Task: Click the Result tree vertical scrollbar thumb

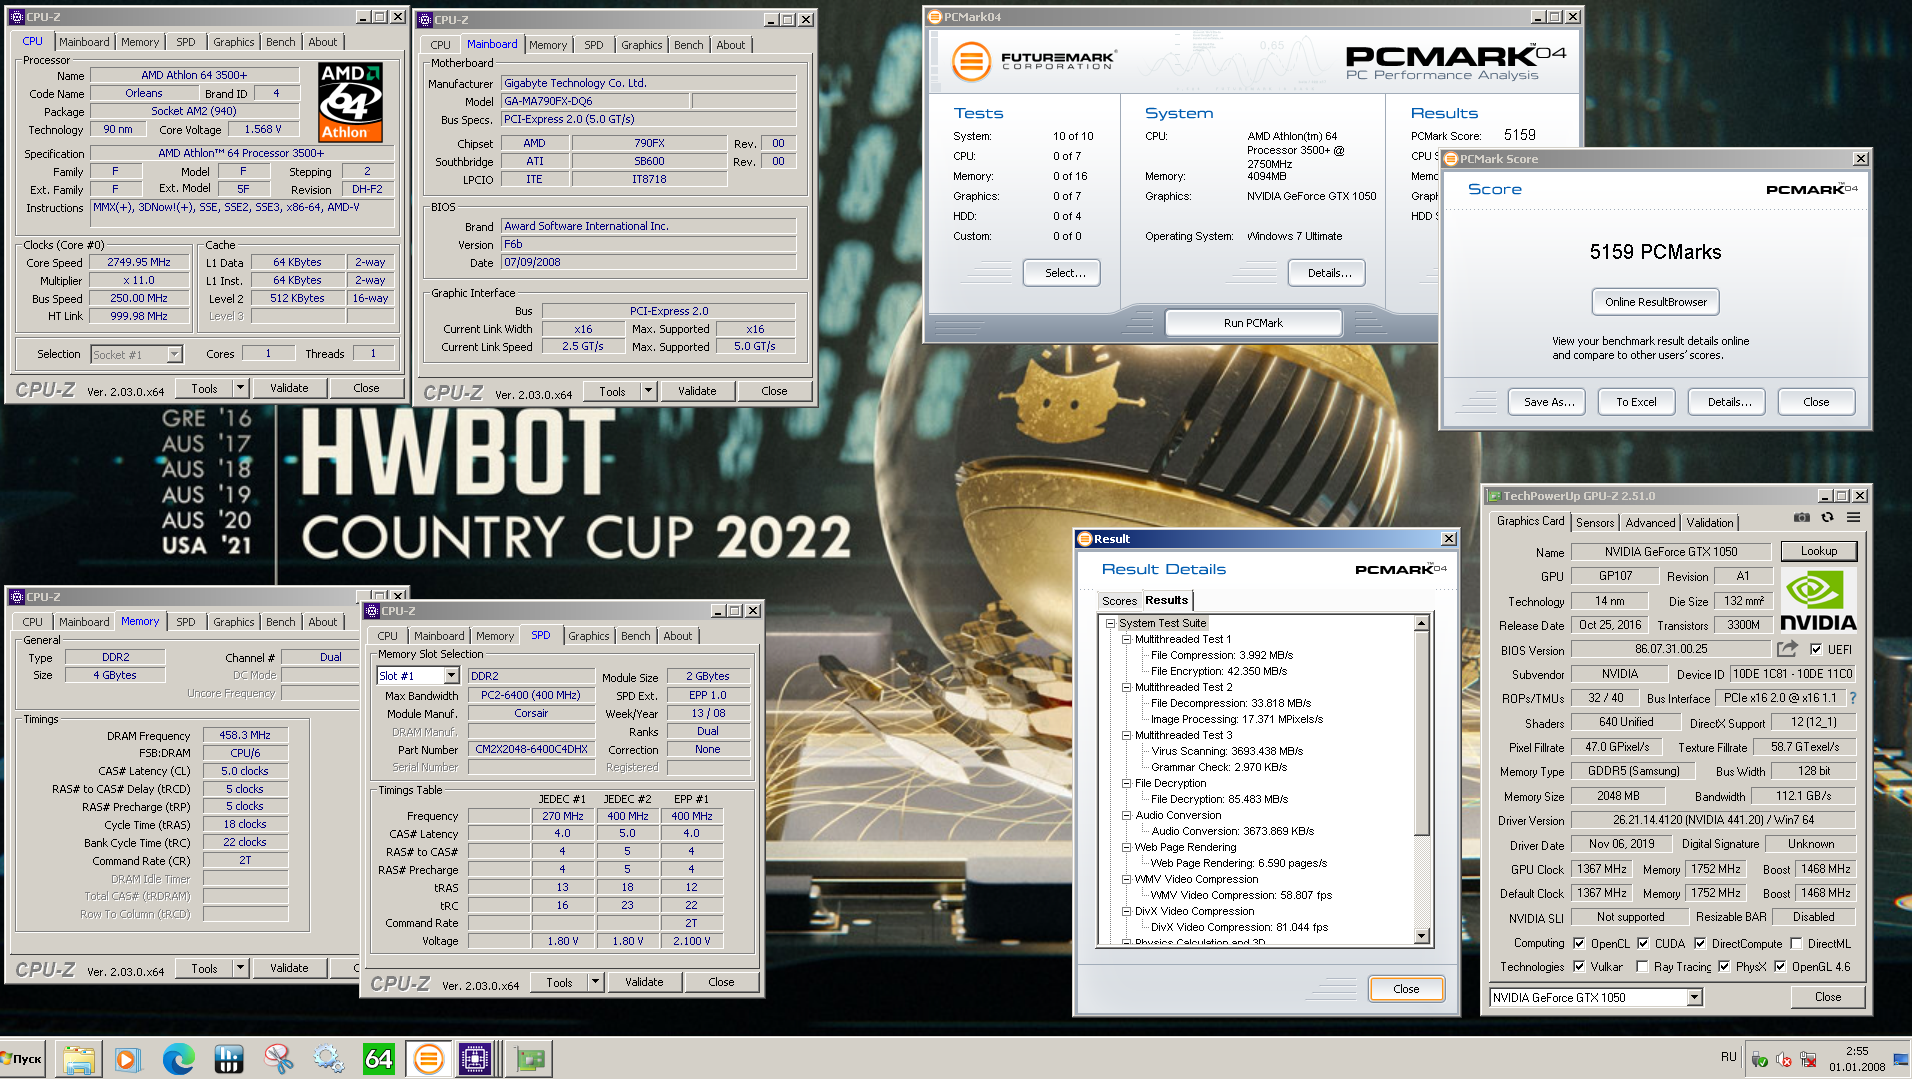Action: [x=1422, y=733]
